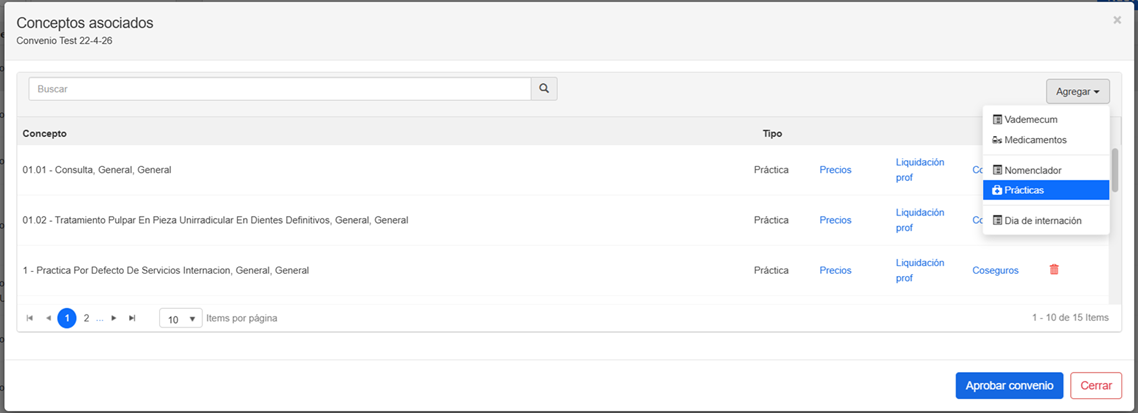Click the Aprobar convenio button
The width and height of the screenshot is (1138, 413).
[x=1010, y=385]
